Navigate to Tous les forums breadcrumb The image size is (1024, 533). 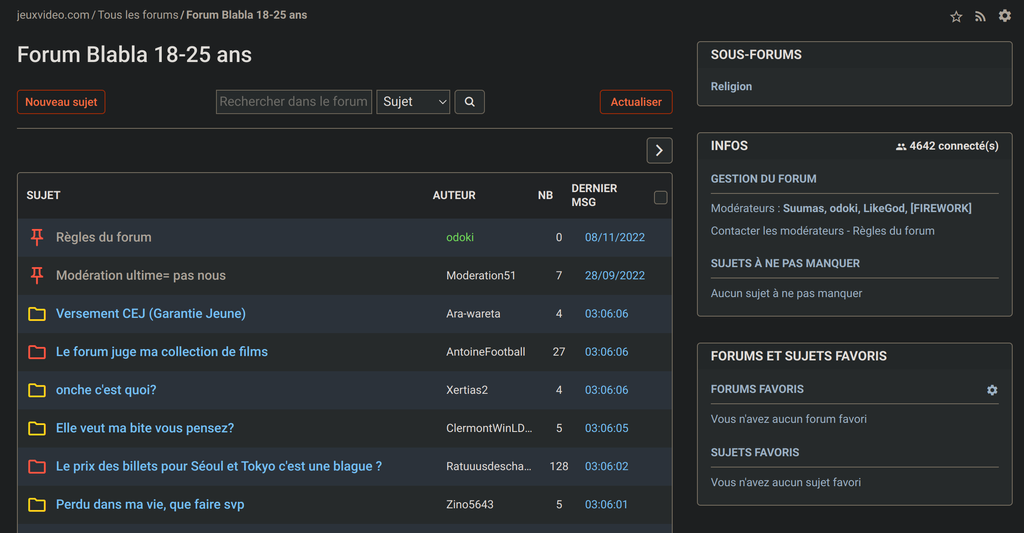pyautogui.click(x=138, y=15)
